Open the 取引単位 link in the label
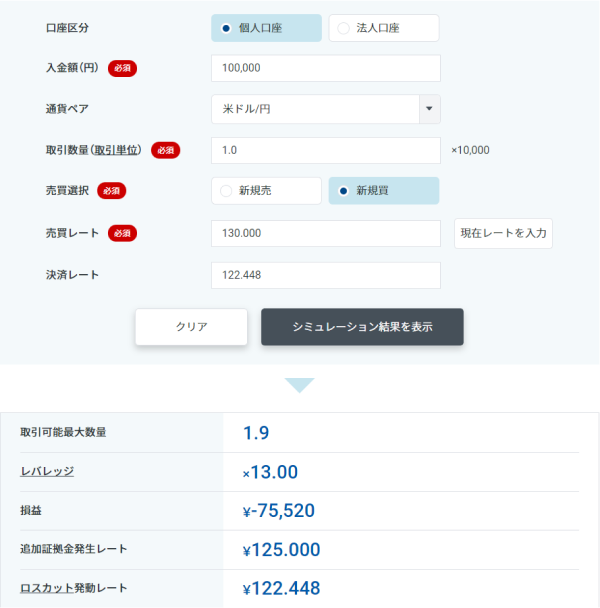 pos(116,150)
